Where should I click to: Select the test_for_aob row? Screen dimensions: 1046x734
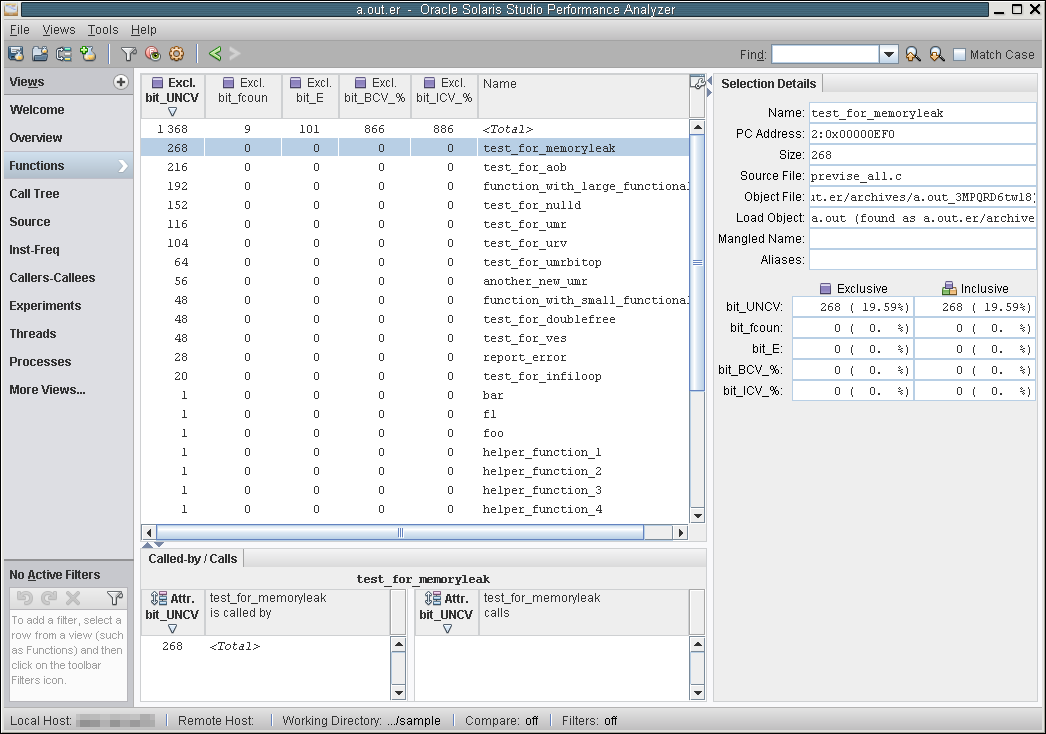(x=414, y=167)
